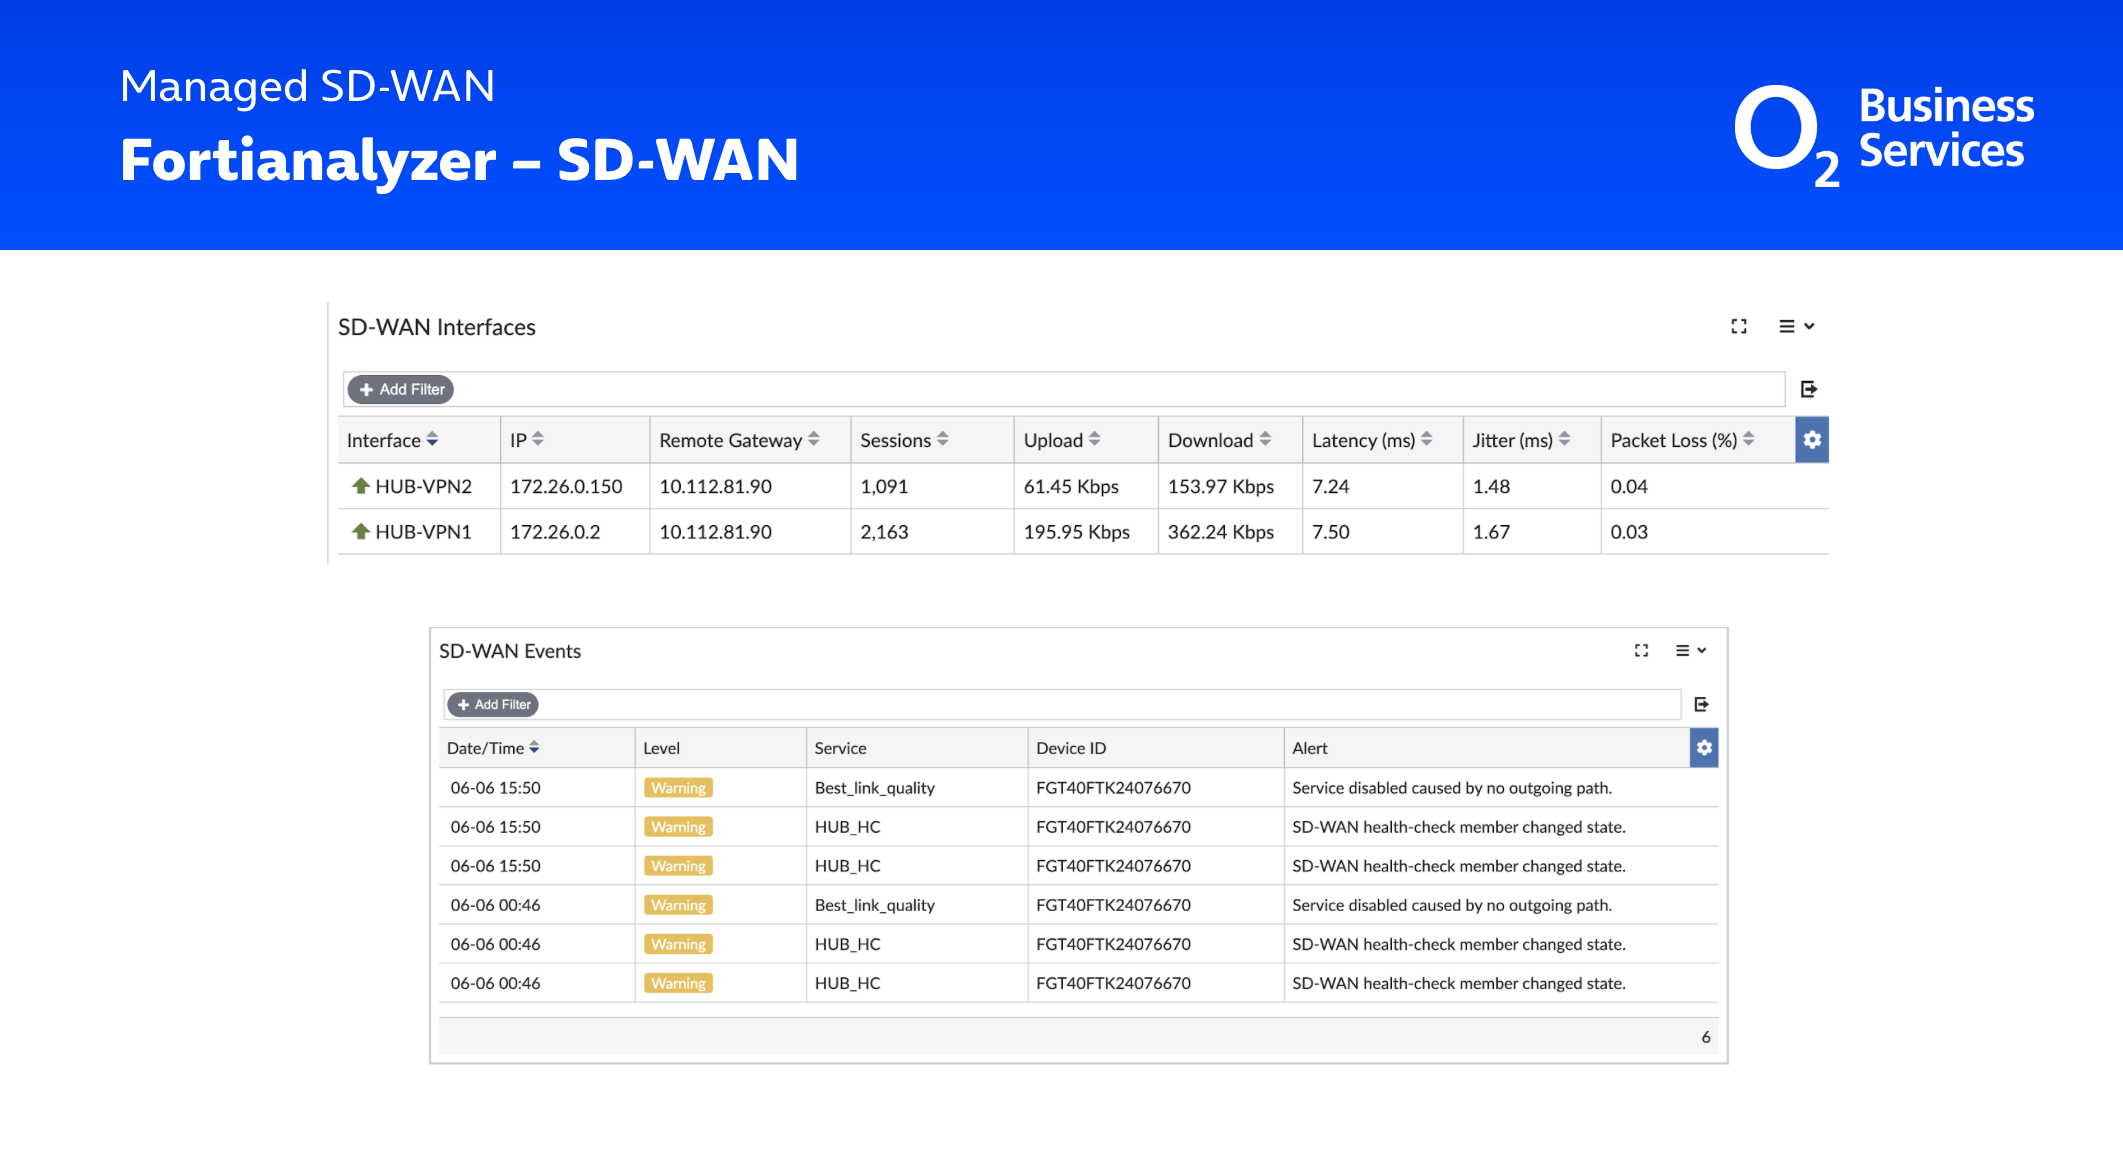The image size is (2123, 1160).
Task: Select the HUB-VPN1 interface name
Action: point(423,532)
